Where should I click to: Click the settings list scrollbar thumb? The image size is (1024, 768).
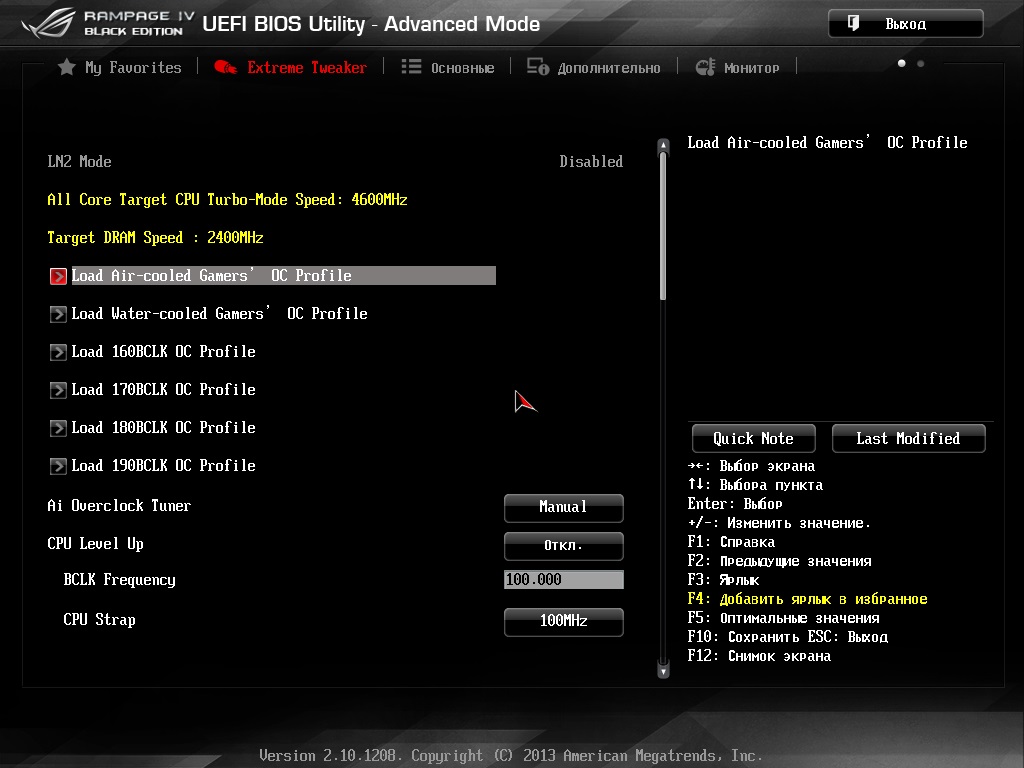point(663,226)
